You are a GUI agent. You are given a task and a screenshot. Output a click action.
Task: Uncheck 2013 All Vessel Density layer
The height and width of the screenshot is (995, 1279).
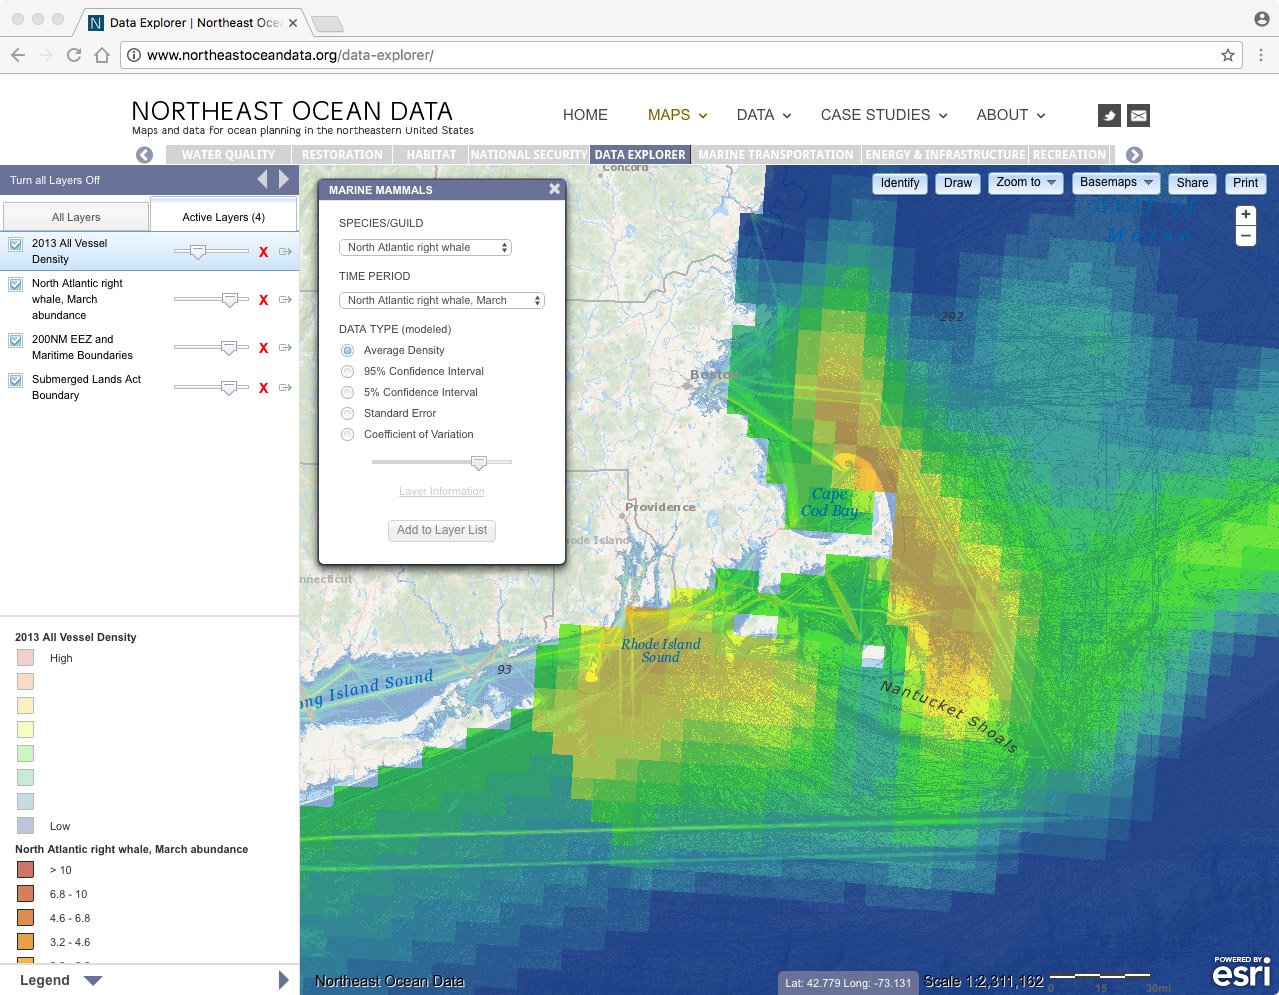(16, 244)
